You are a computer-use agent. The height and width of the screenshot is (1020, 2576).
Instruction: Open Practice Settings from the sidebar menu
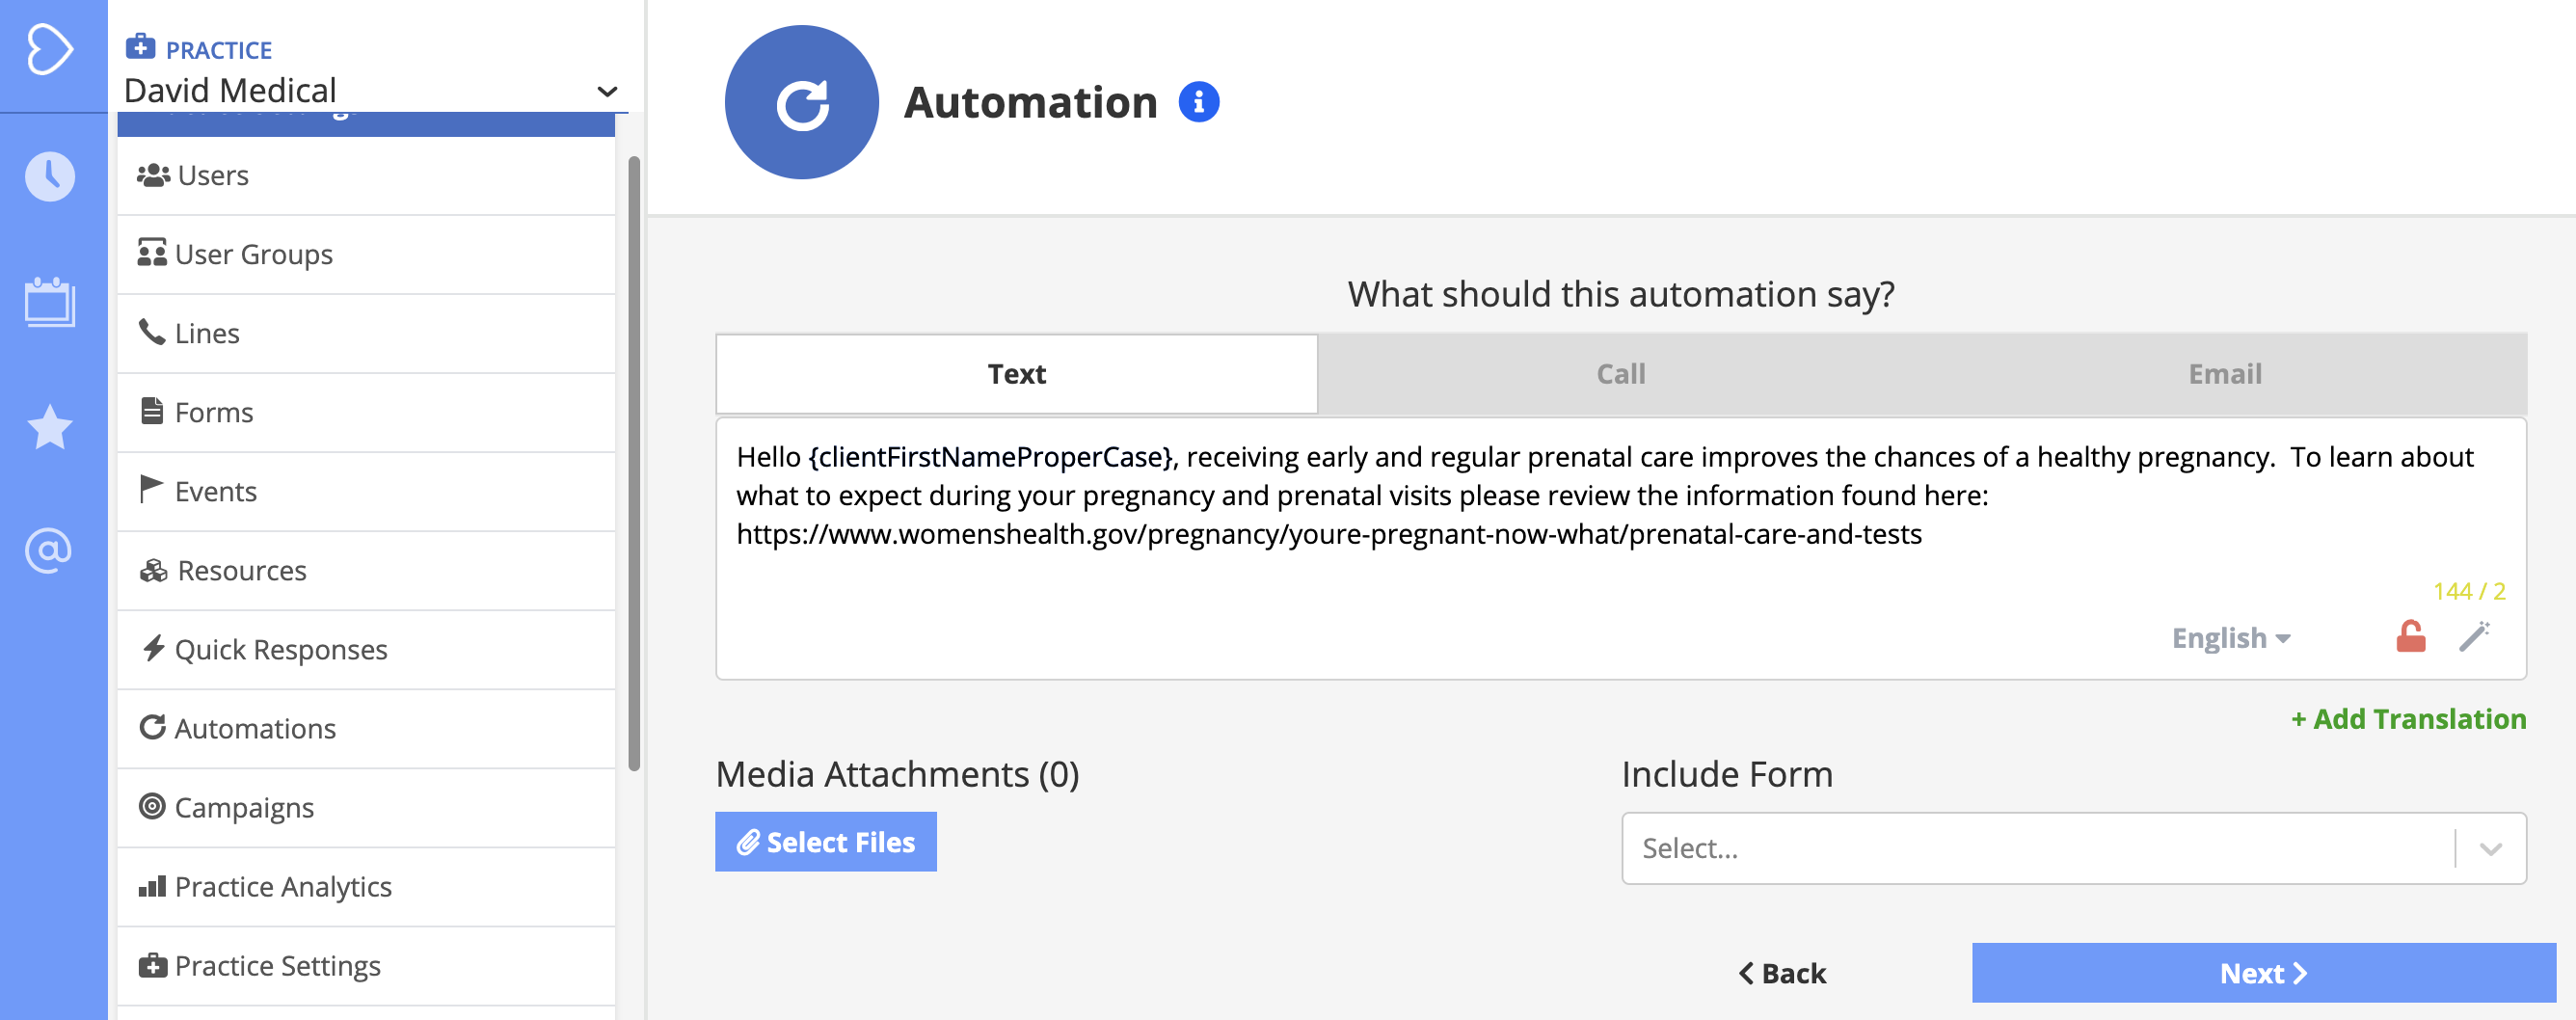click(x=277, y=965)
